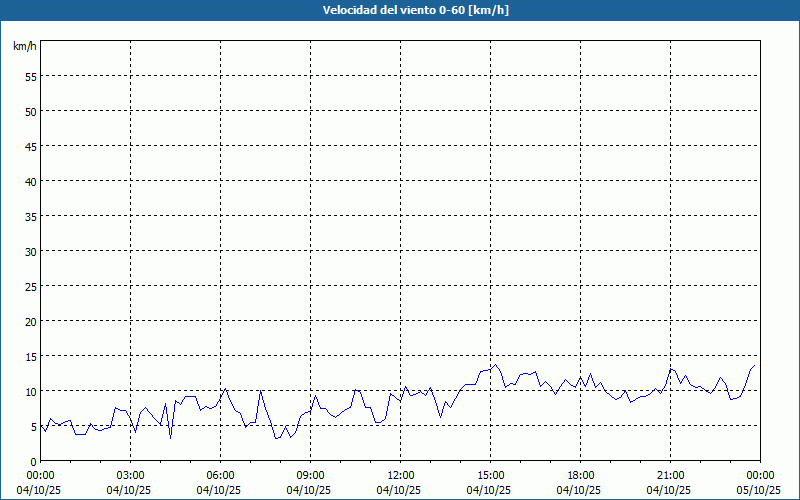800x500 pixels.
Task: Click the 15:00 time label on the x-axis
Action: (x=490, y=475)
